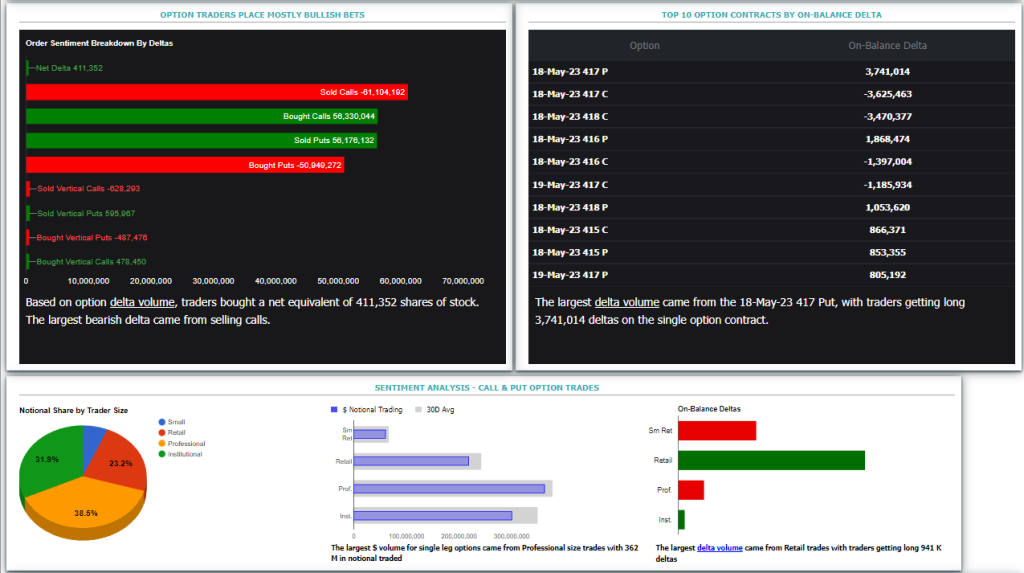Click 'Notional Share by Trader Size' title

(74, 410)
